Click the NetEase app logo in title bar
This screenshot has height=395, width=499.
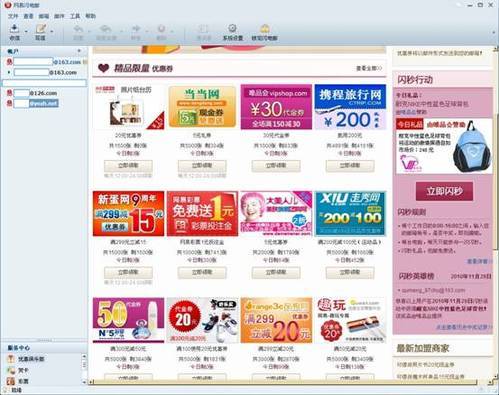coord(7,5)
